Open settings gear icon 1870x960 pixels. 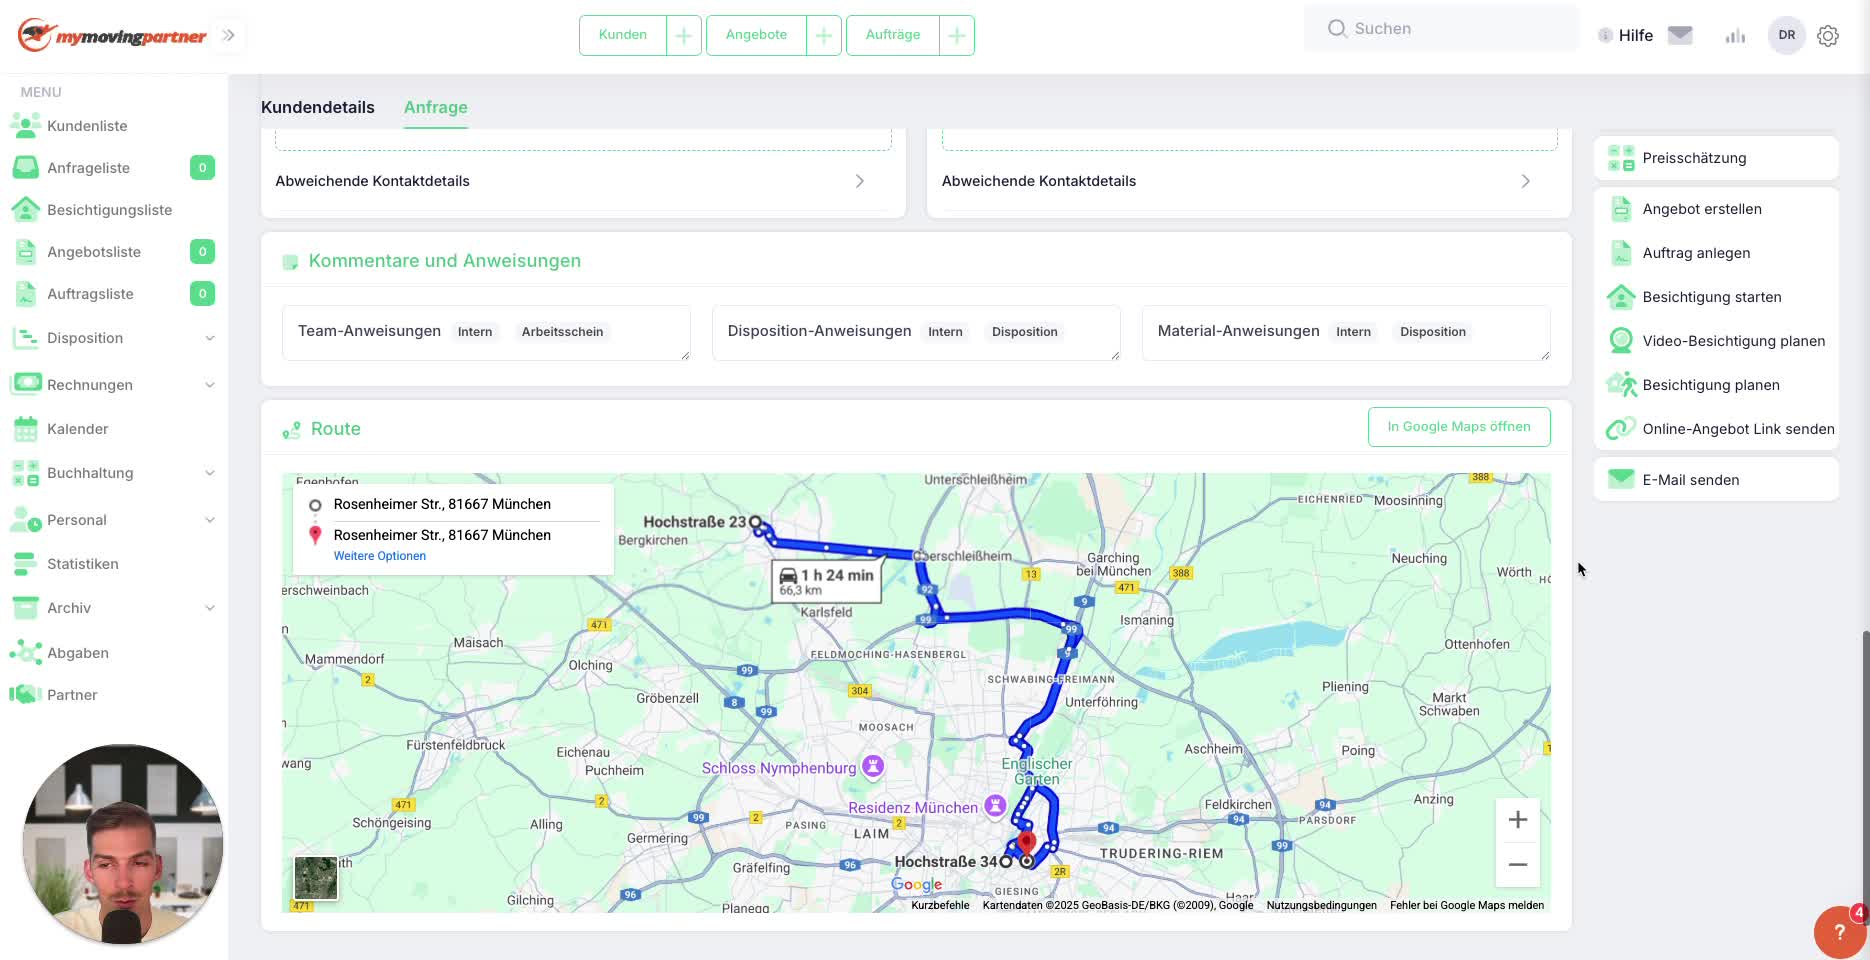point(1828,36)
